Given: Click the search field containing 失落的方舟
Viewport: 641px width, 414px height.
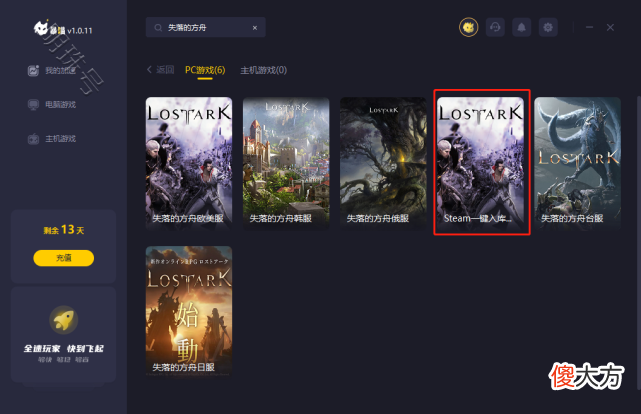Looking at the screenshot, I should click(x=206, y=27).
